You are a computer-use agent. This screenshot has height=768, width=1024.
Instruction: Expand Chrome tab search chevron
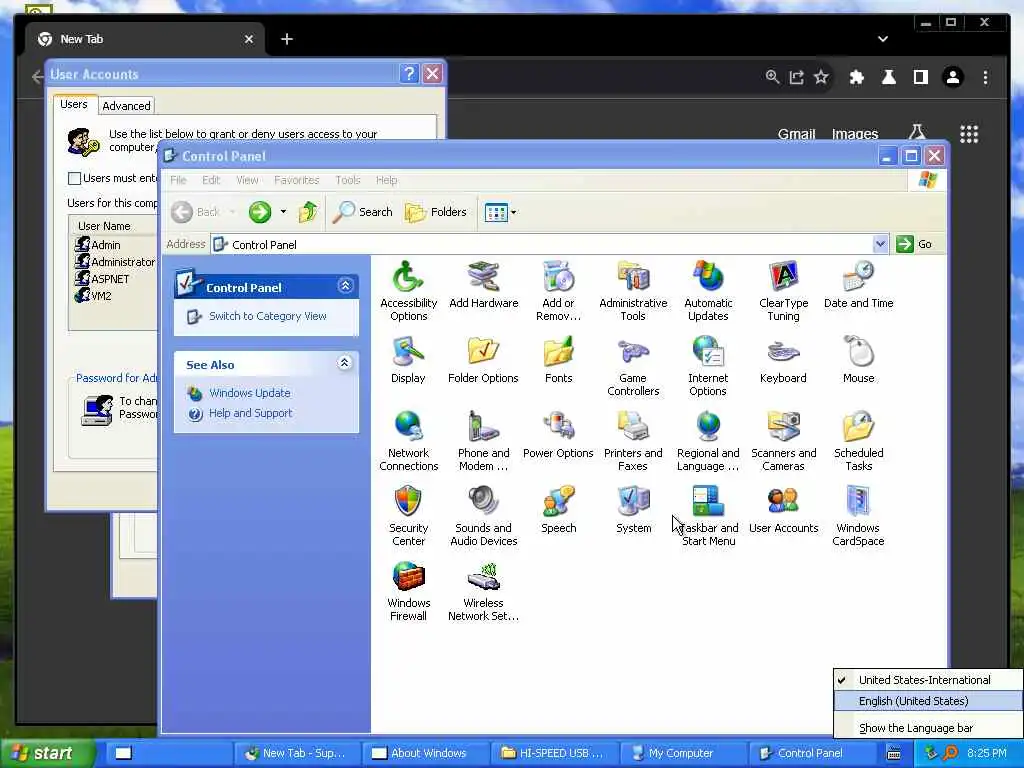click(x=882, y=39)
